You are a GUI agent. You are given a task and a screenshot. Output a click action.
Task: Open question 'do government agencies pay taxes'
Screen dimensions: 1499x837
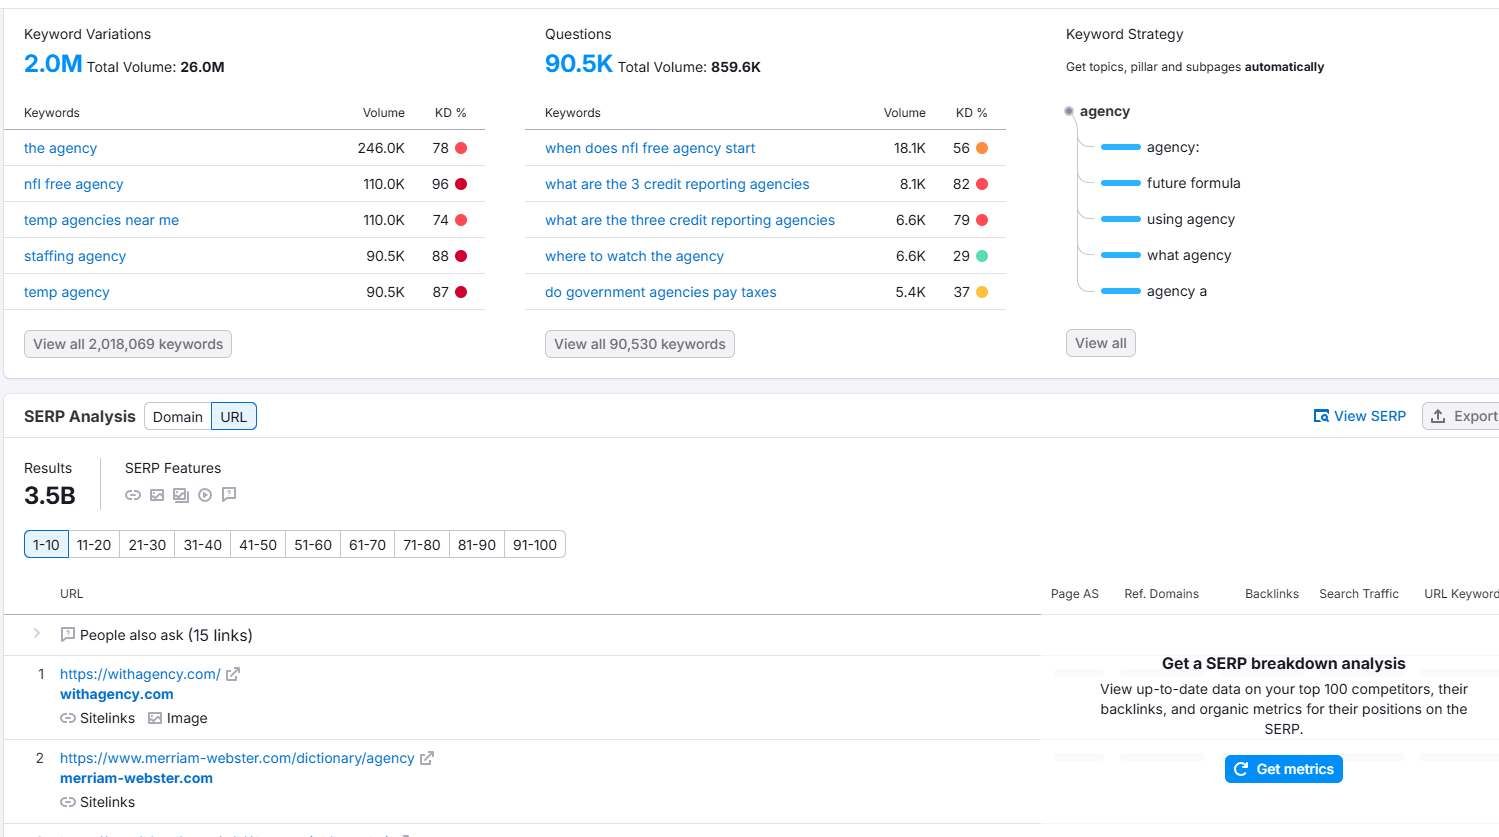(661, 292)
